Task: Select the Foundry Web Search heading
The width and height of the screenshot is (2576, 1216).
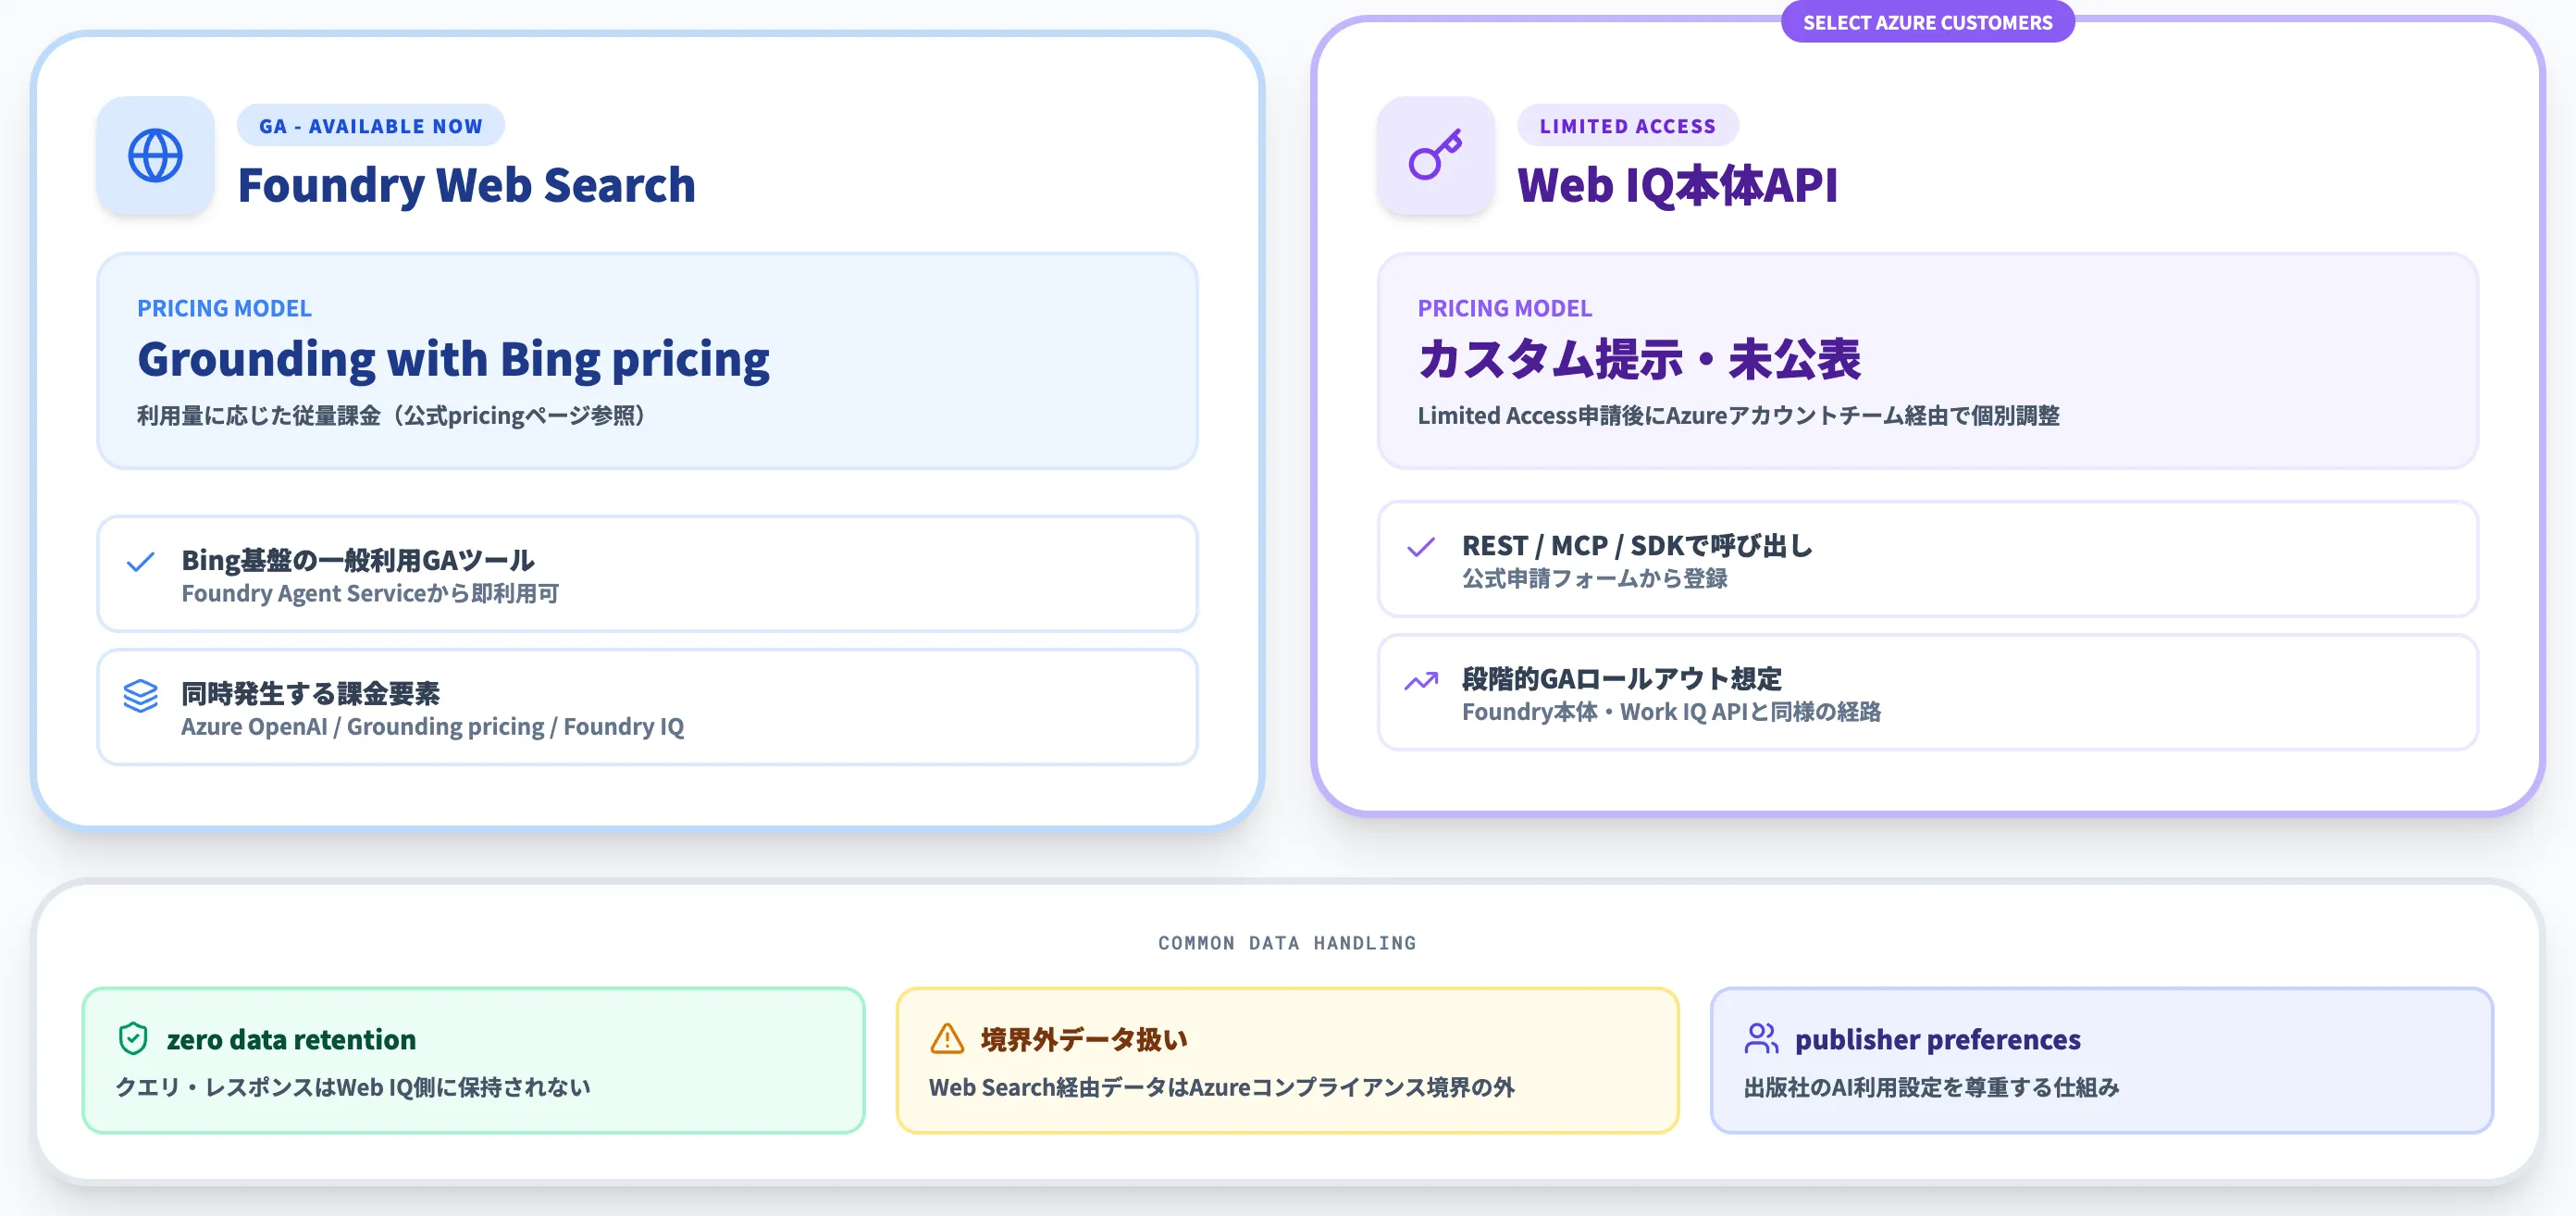Action: (x=466, y=185)
